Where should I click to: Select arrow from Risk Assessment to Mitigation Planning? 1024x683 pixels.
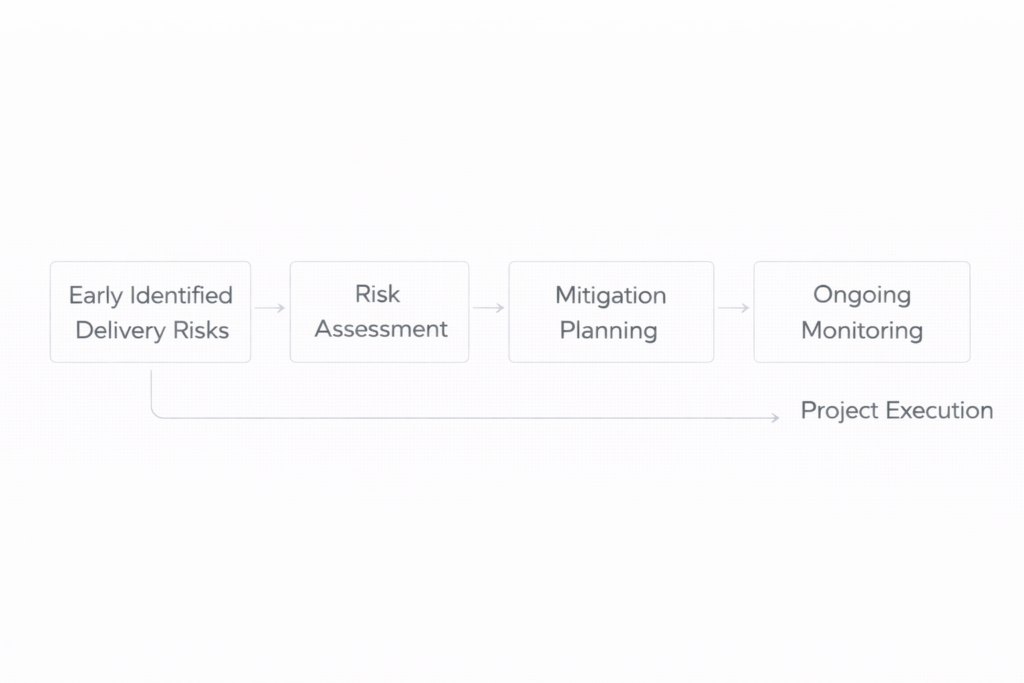click(488, 308)
